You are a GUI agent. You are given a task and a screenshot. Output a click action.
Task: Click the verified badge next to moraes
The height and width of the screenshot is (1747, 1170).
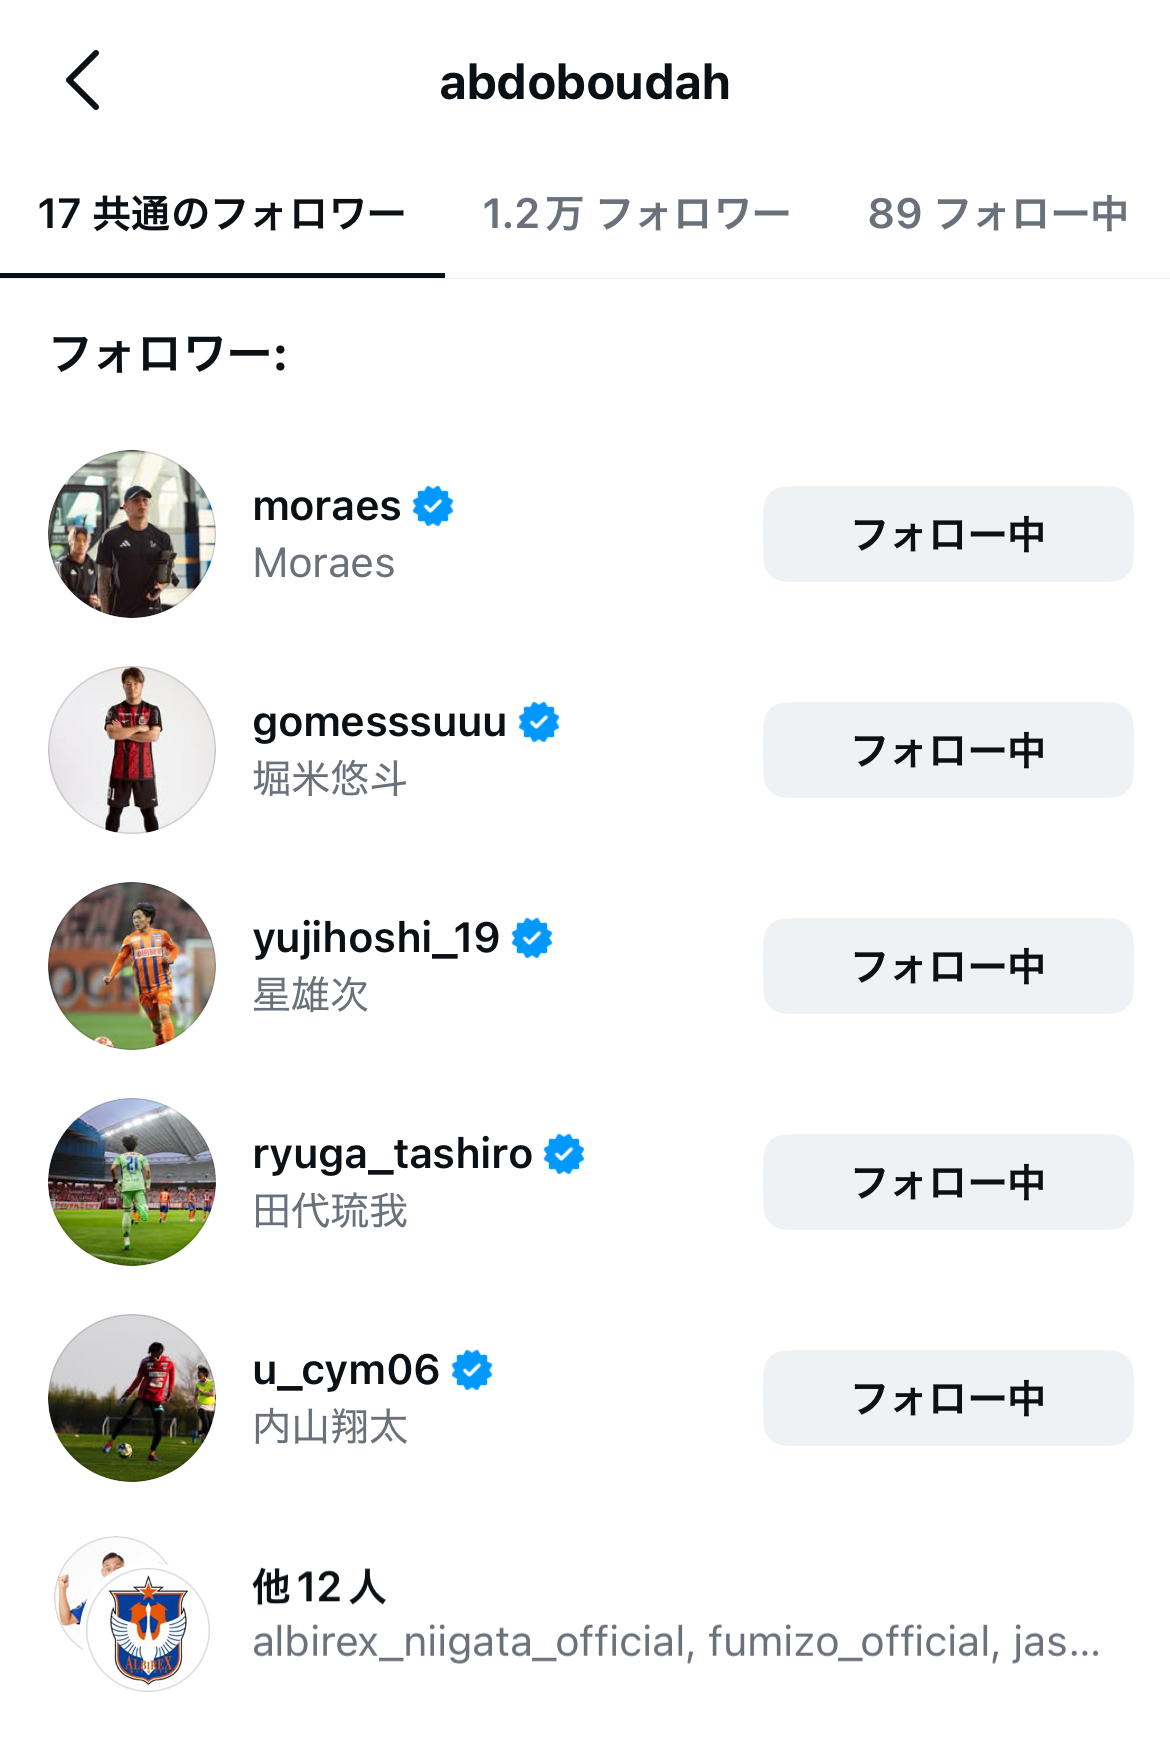pyautogui.click(x=433, y=506)
